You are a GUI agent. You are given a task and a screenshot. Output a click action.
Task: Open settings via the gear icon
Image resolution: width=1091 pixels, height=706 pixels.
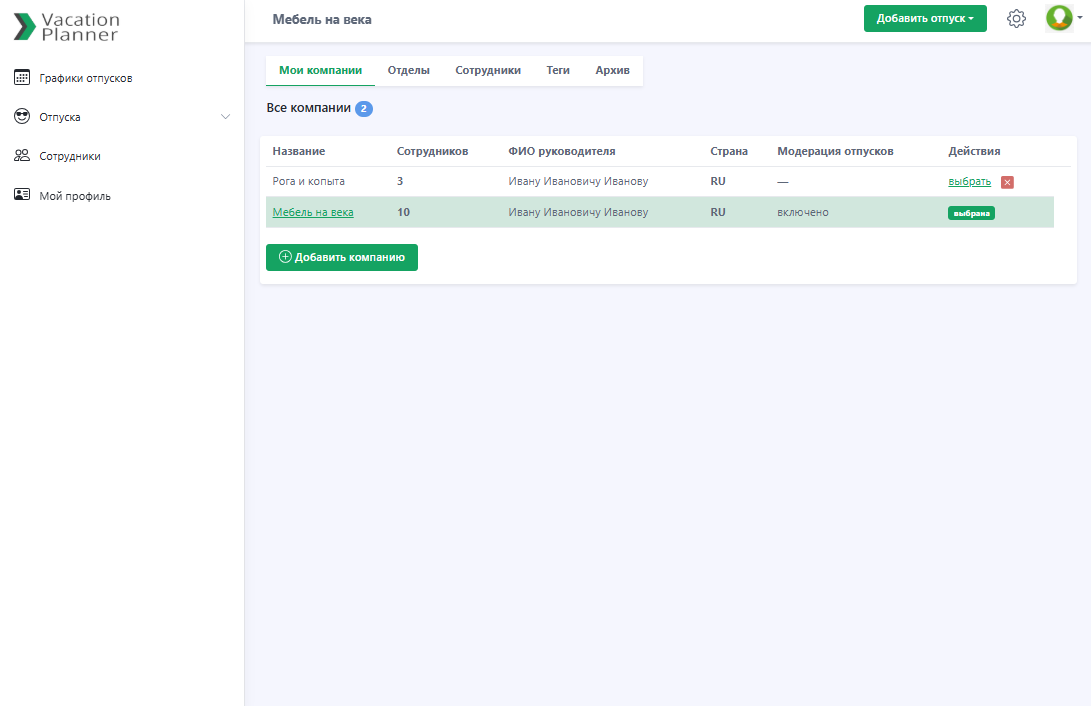[1016, 19]
